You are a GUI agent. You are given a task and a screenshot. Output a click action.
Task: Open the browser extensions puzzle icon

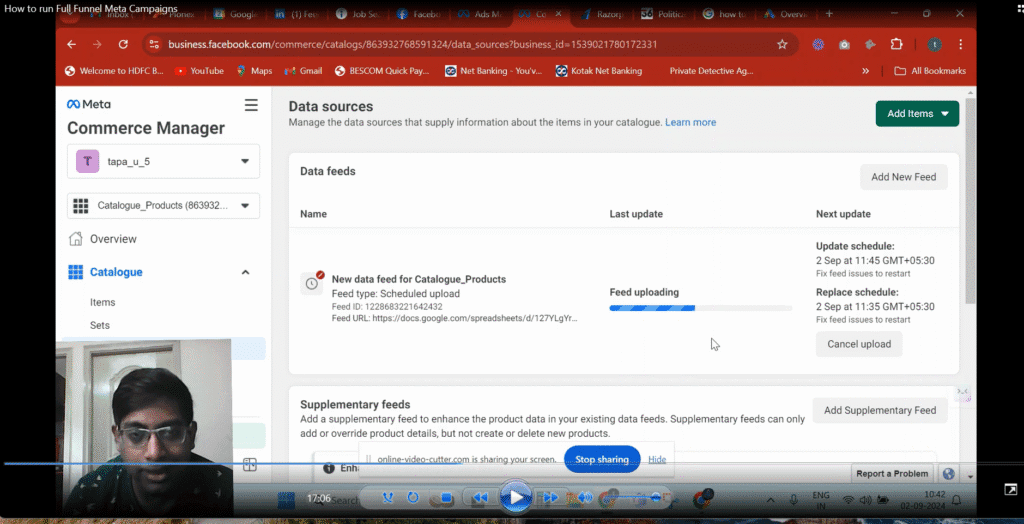[x=895, y=44]
